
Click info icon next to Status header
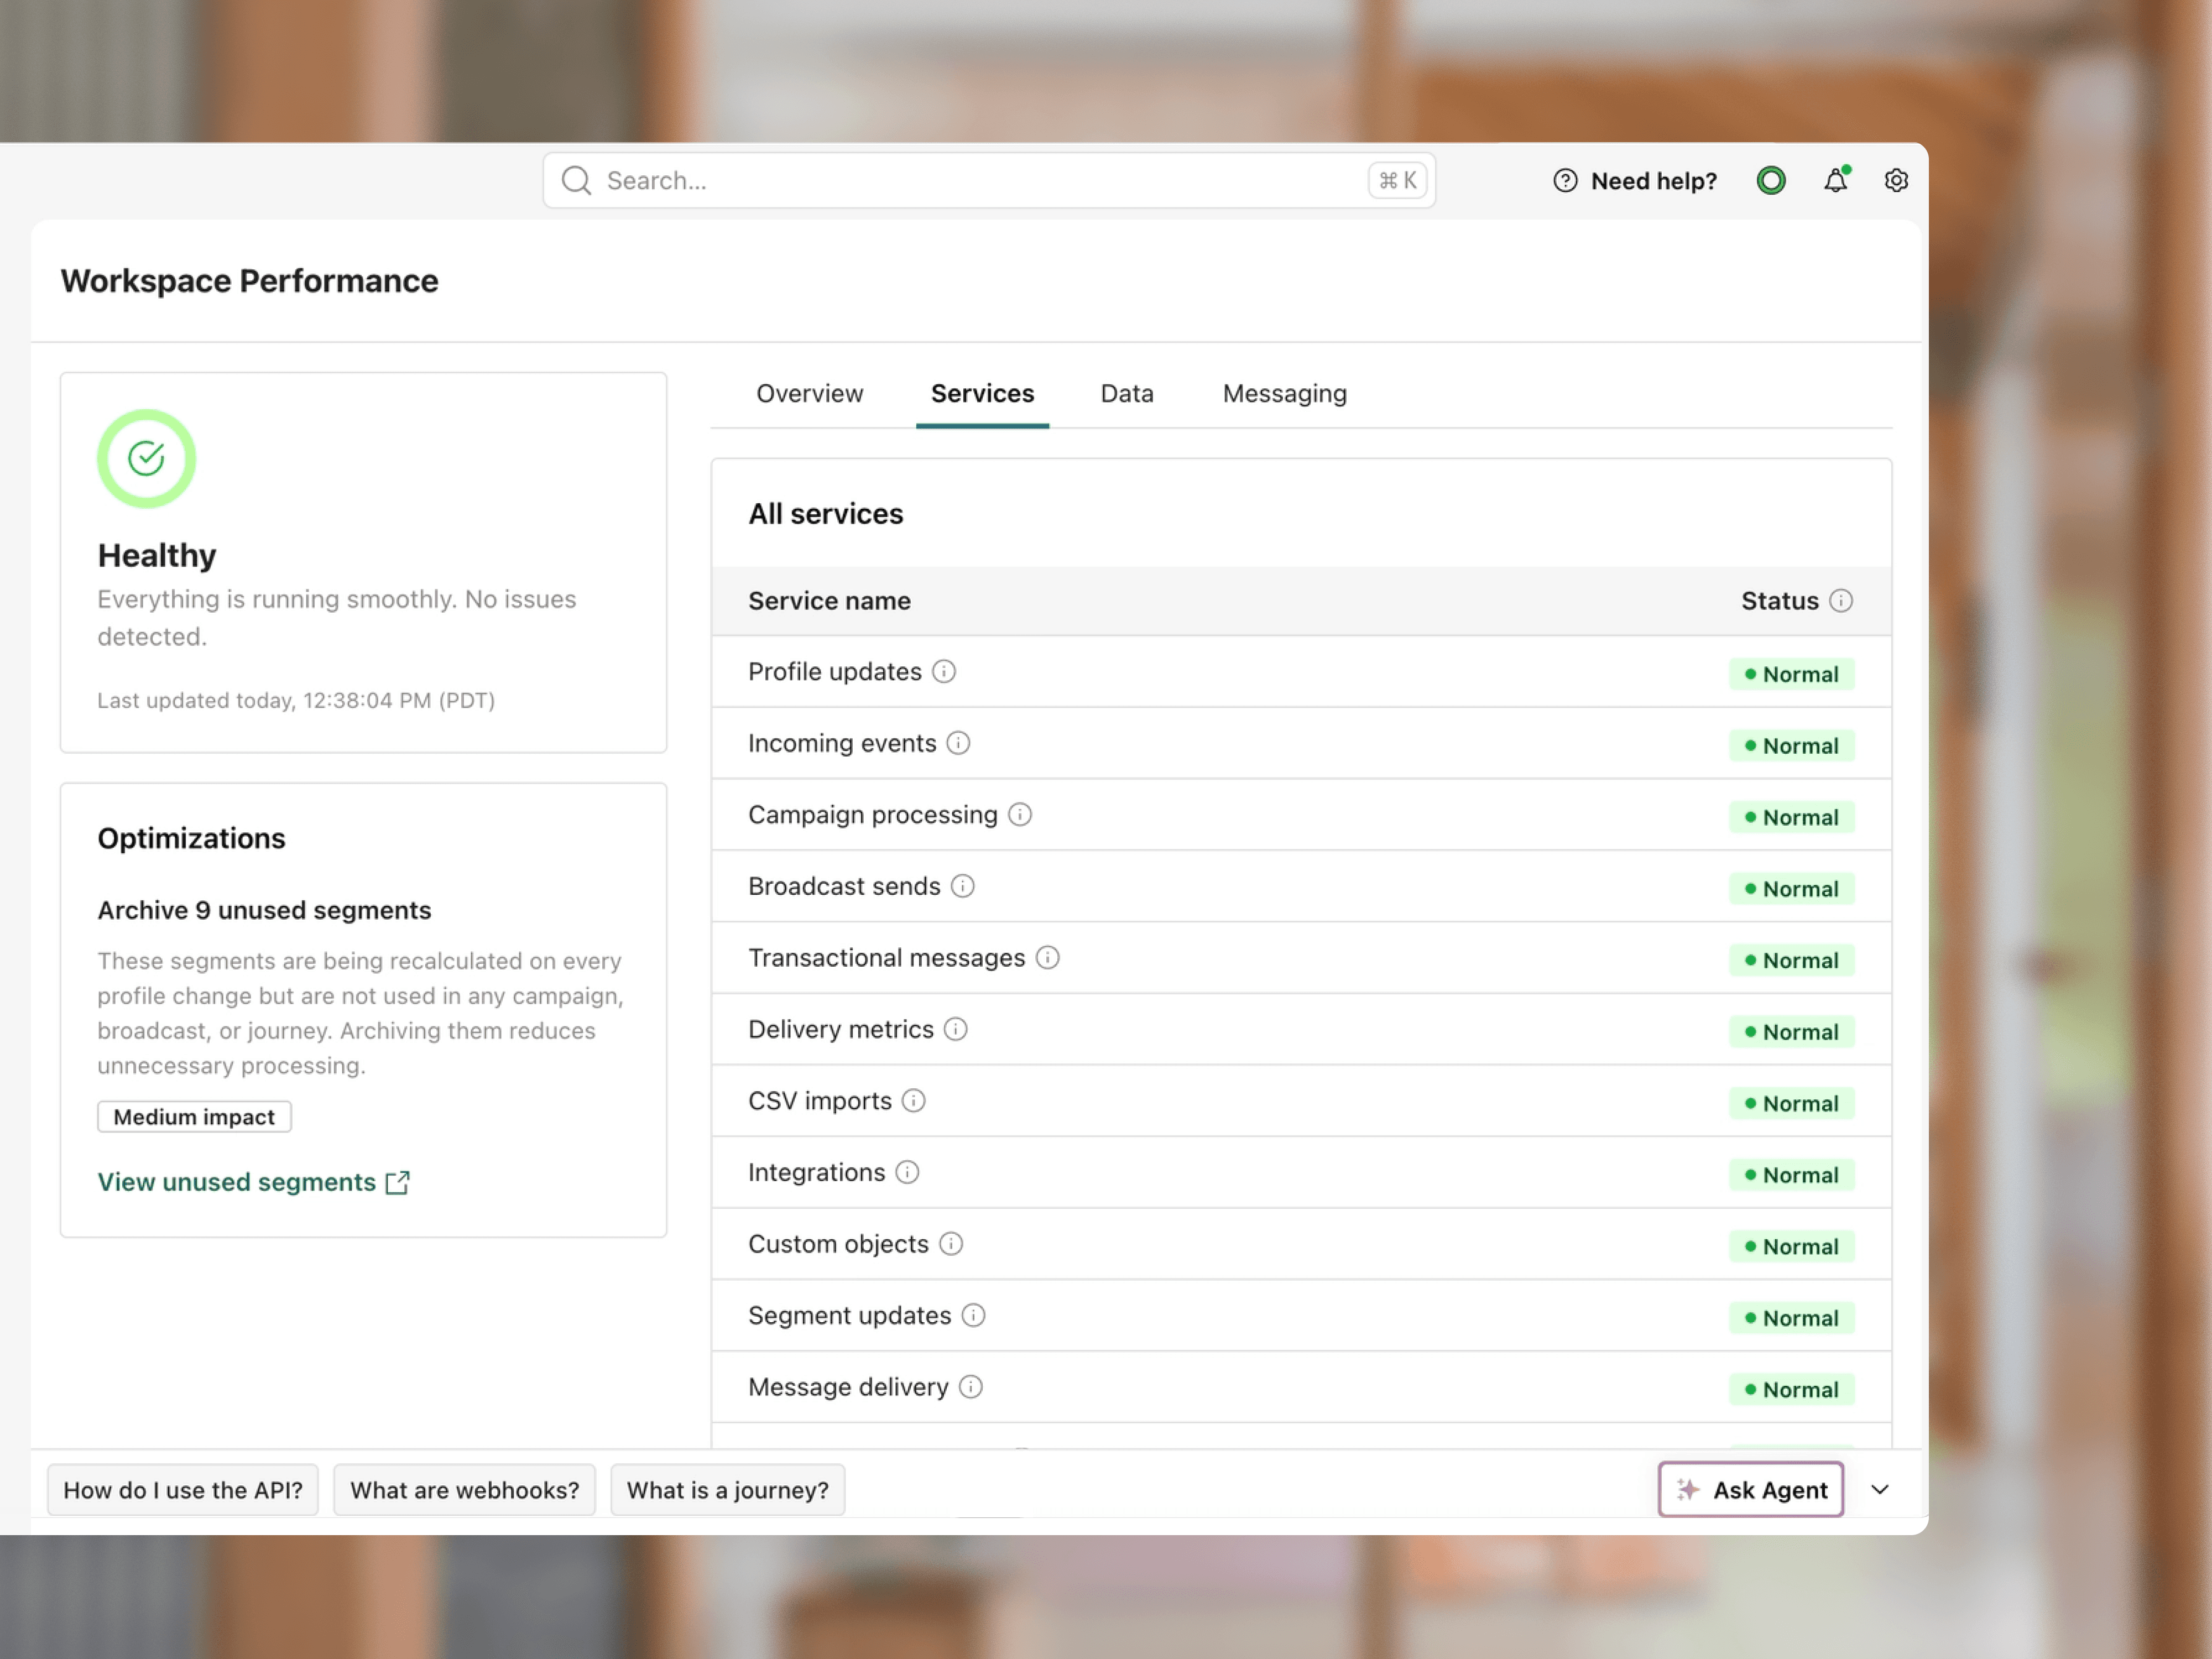[x=1840, y=601]
